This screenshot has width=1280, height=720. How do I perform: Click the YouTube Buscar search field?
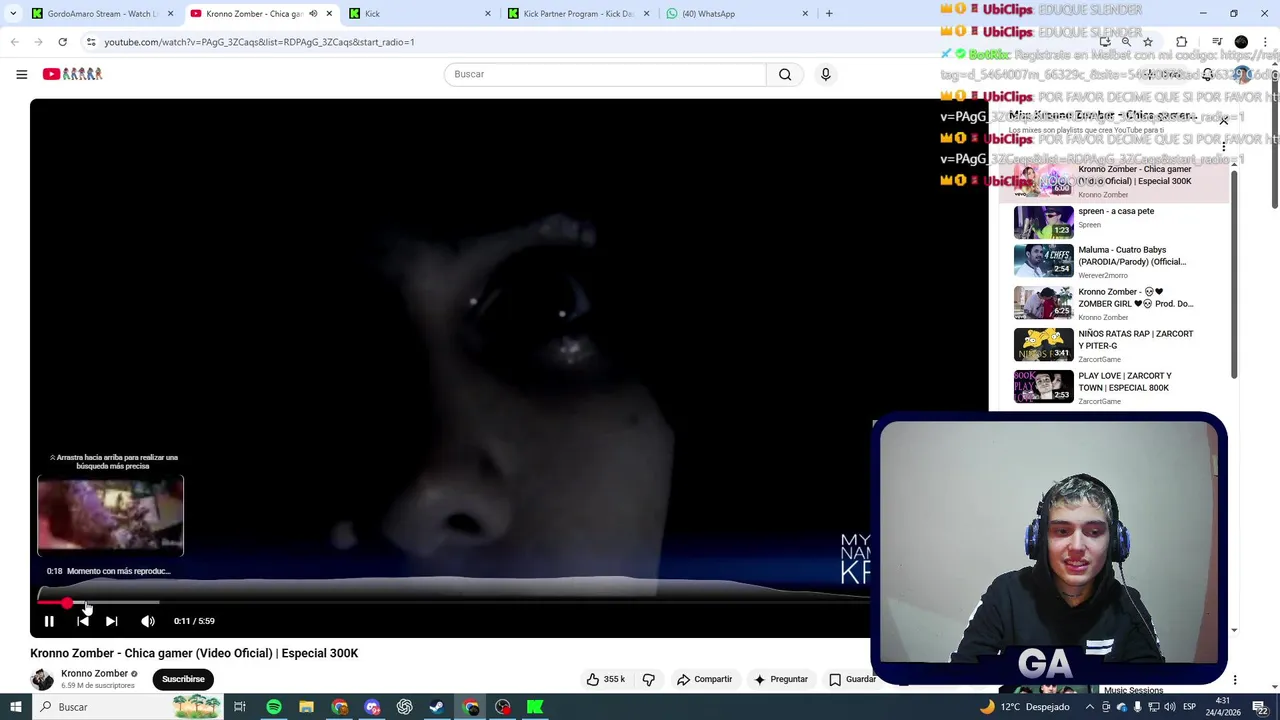605,74
